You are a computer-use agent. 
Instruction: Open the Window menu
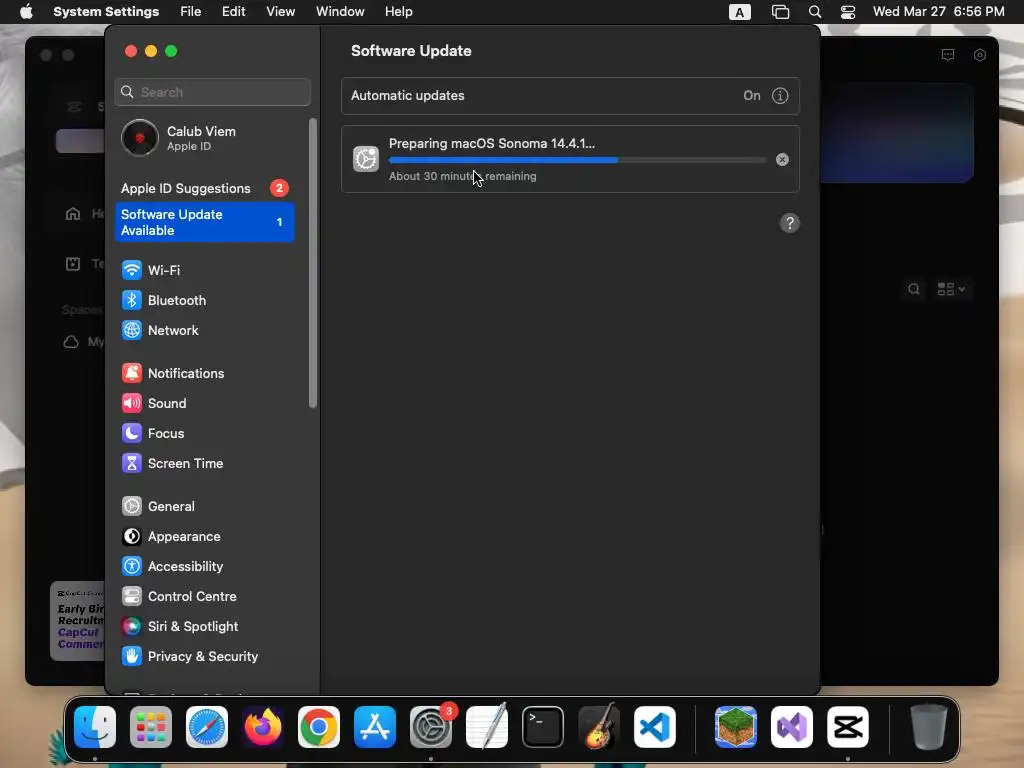coord(340,12)
